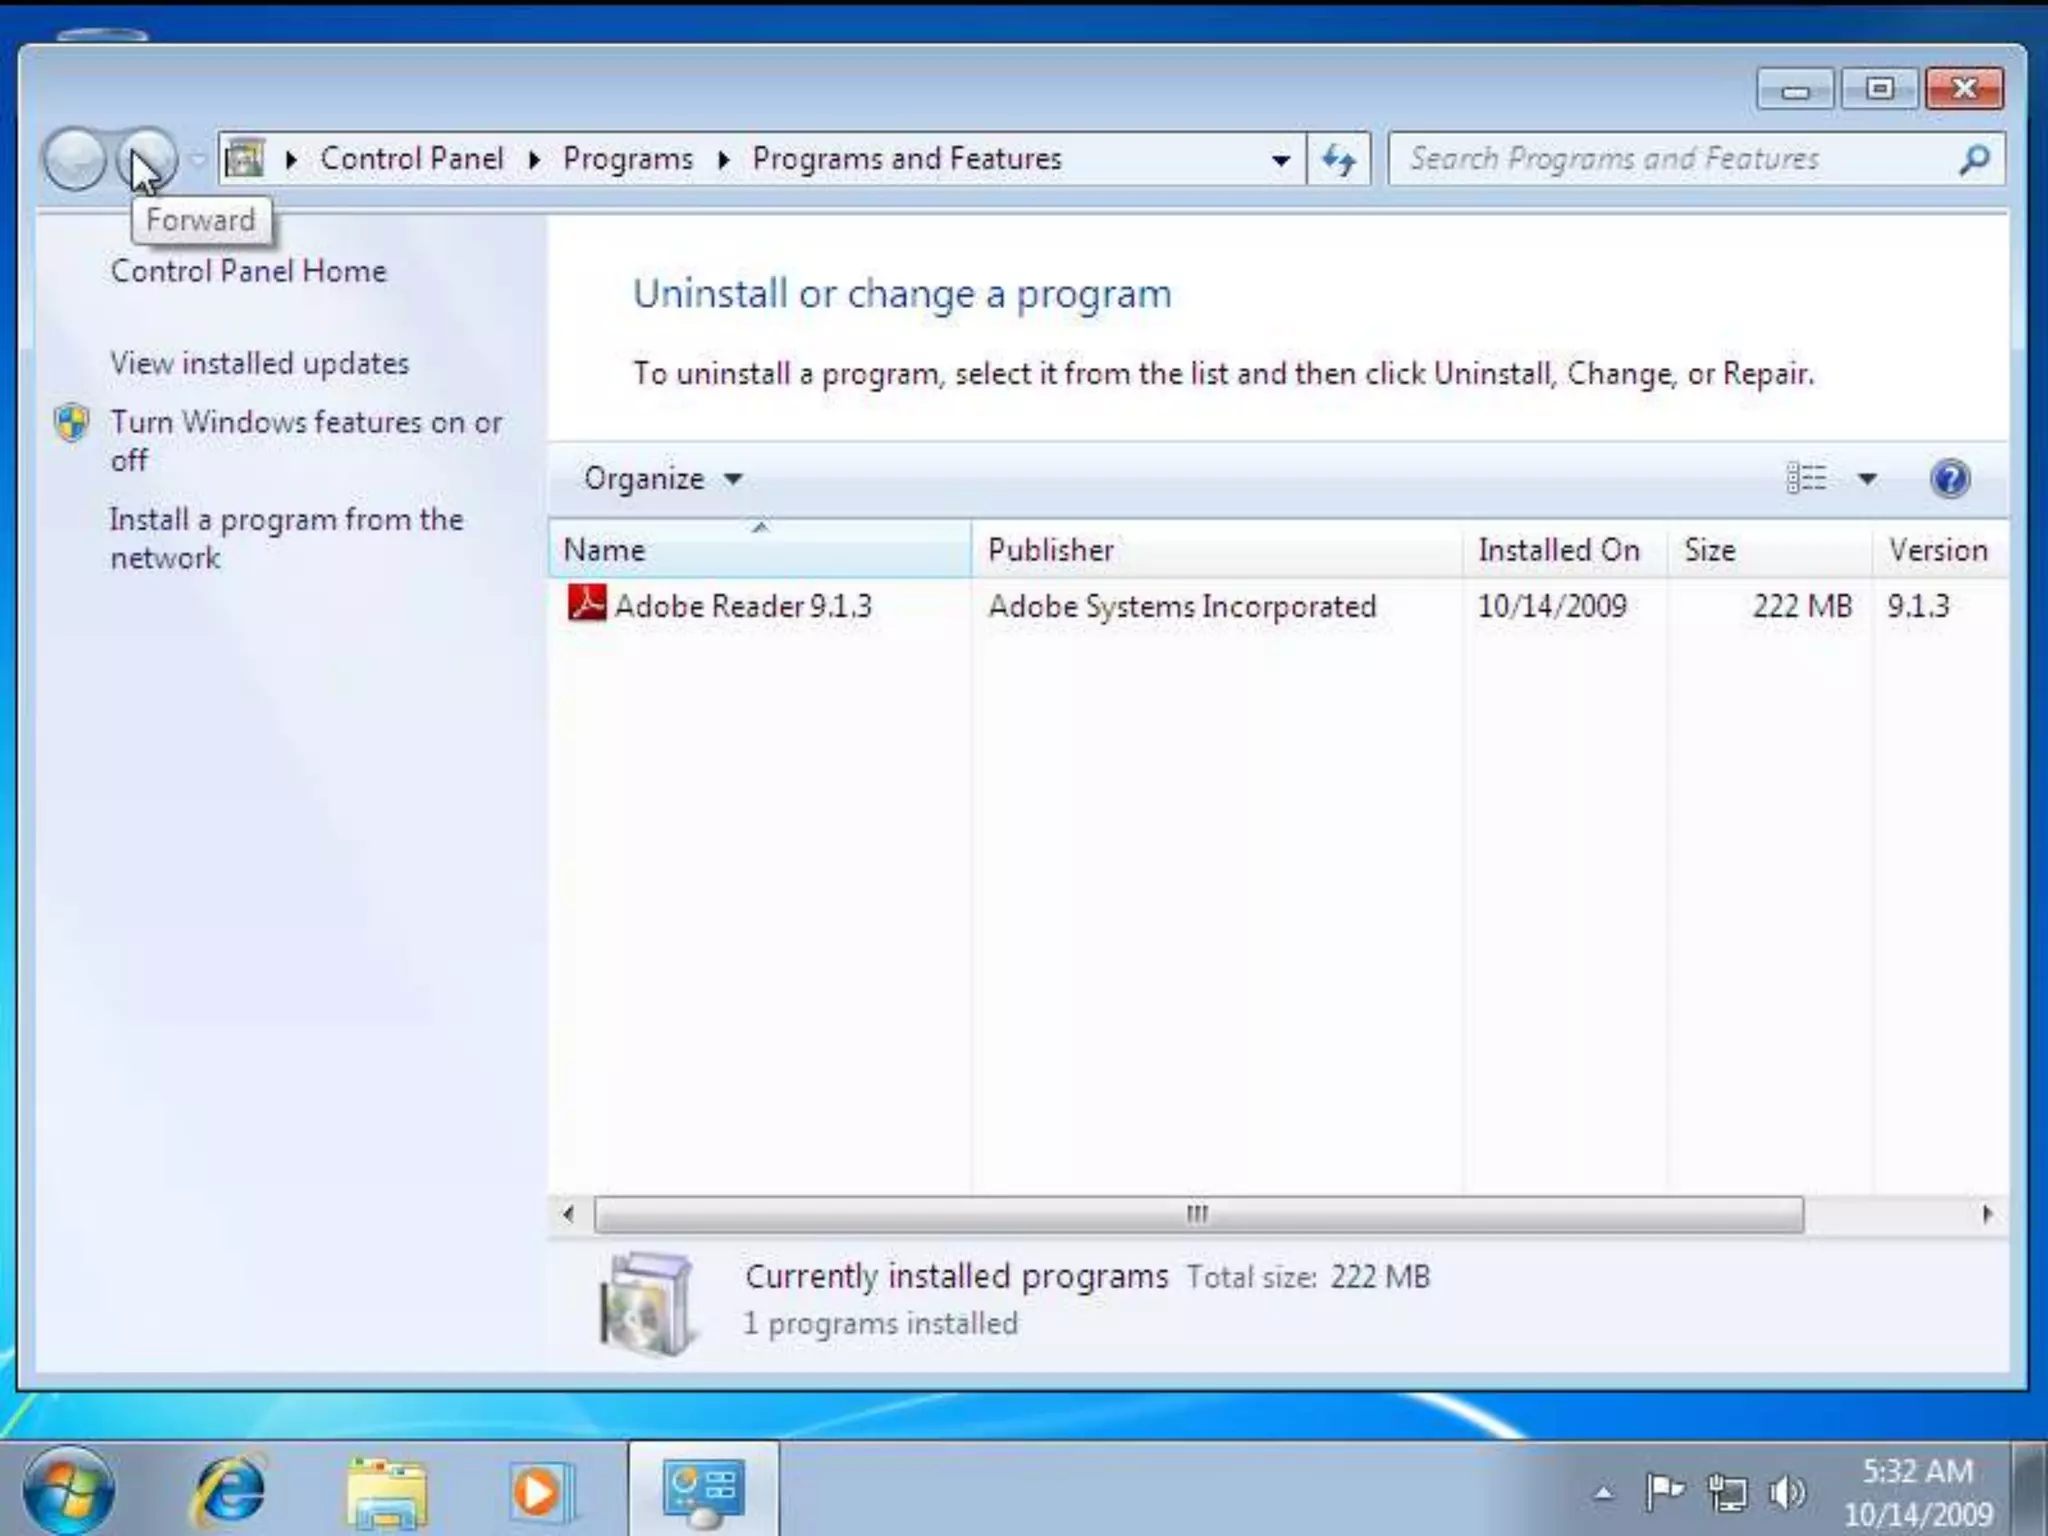The image size is (2048, 1536).
Task: Open Turn Windows features on or off
Action: (306, 441)
